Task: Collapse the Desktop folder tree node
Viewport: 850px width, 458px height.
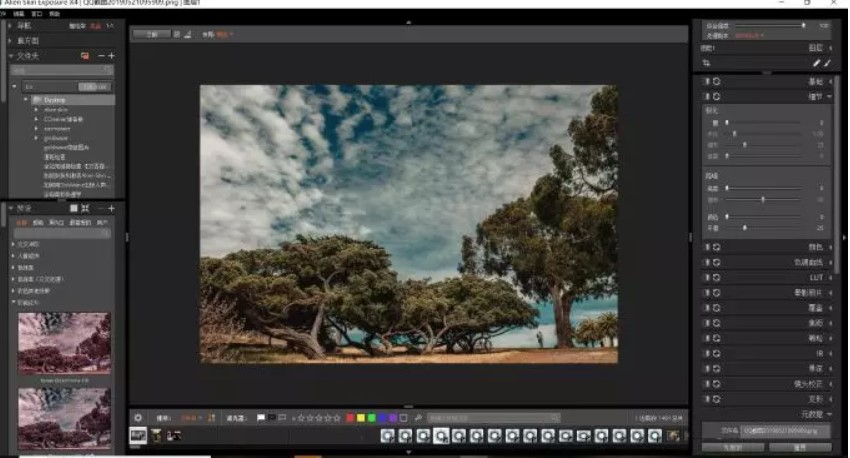Action: 25,101
